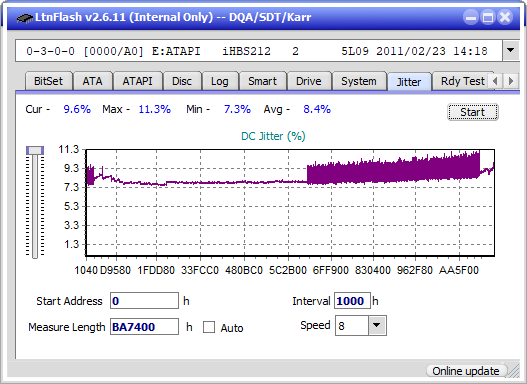
Task: Click the Start Address input field
Action: (x=145, y=301)
